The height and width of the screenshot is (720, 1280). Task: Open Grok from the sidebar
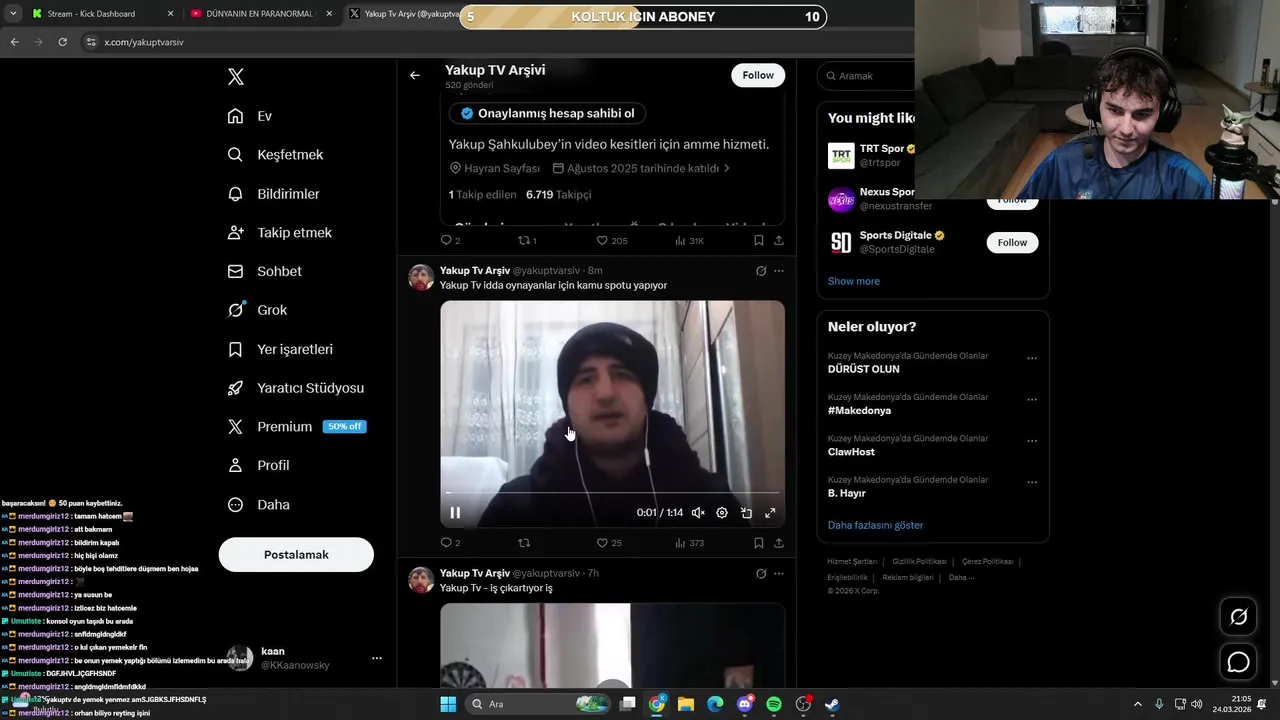pos(257,310)
